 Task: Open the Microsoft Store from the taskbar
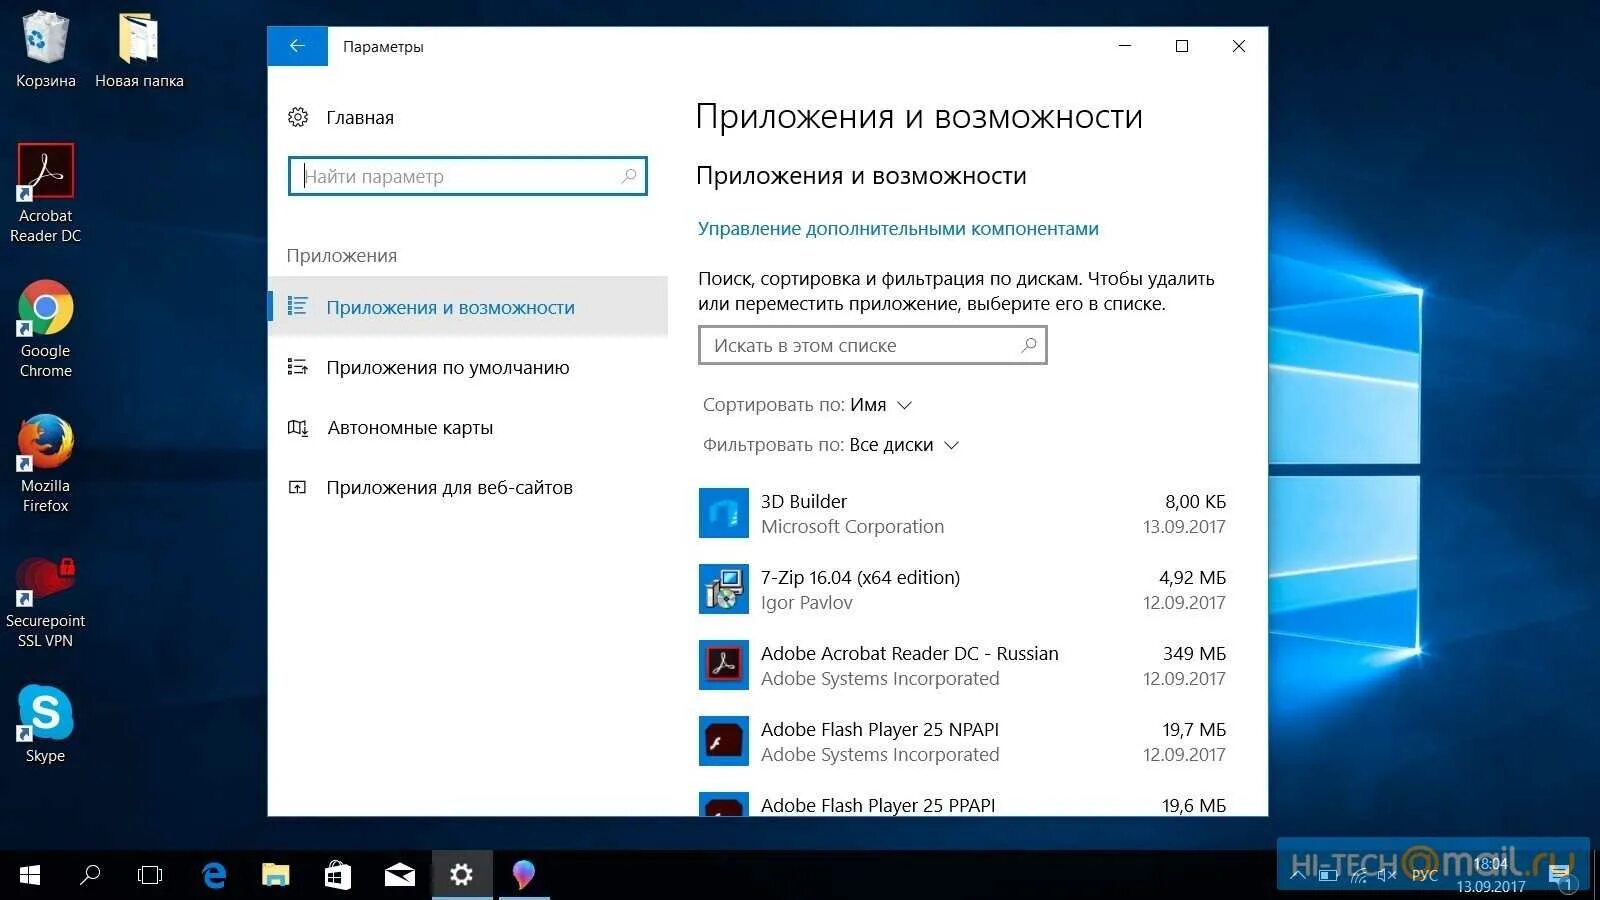click(x=337, y=874)
